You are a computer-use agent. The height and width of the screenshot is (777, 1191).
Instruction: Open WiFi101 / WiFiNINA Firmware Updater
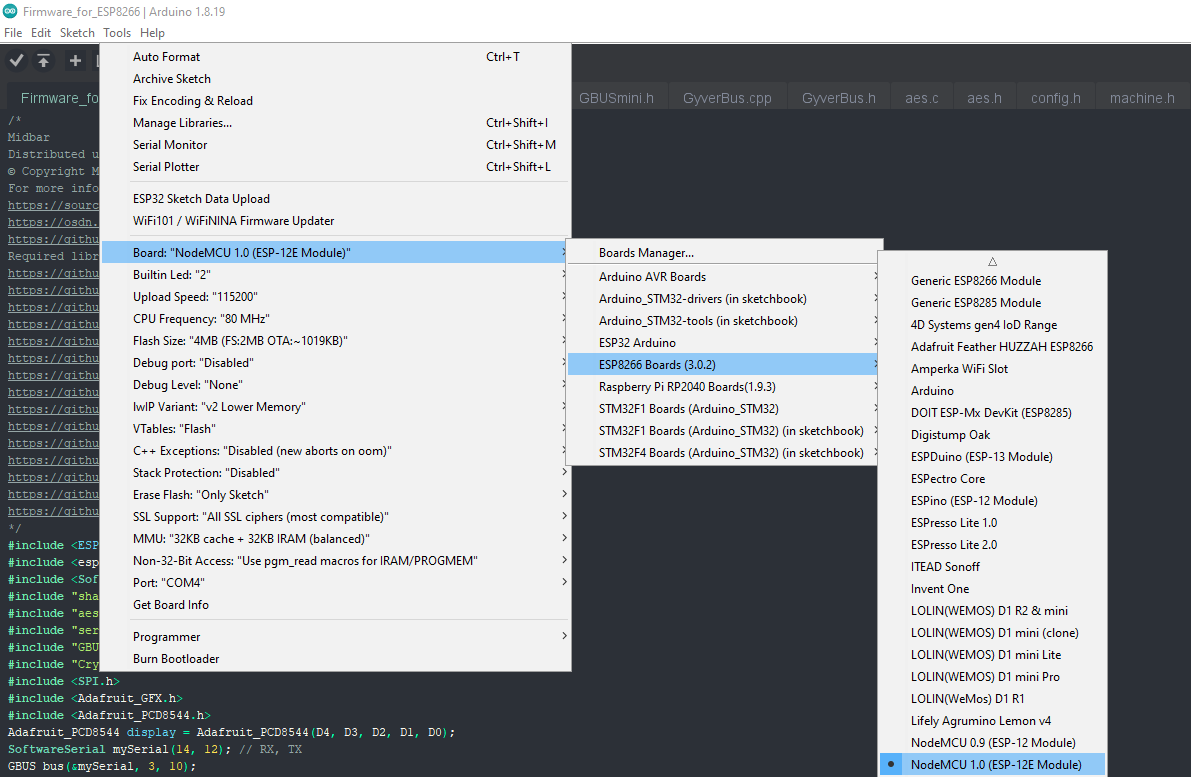click(x=336, y=221)
